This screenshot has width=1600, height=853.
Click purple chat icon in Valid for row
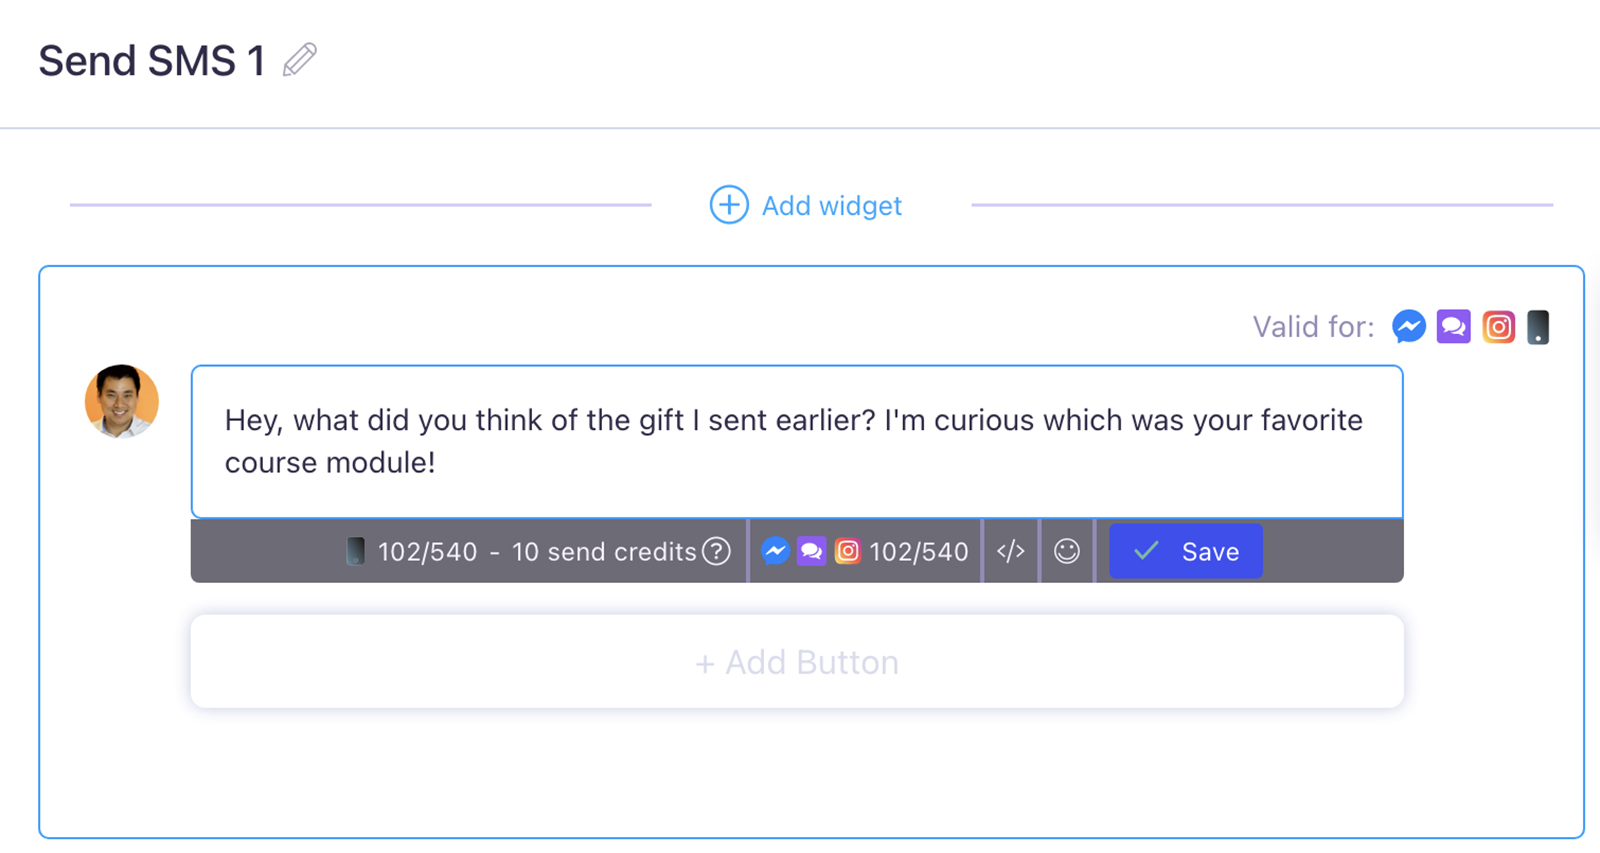[1453, 327]
